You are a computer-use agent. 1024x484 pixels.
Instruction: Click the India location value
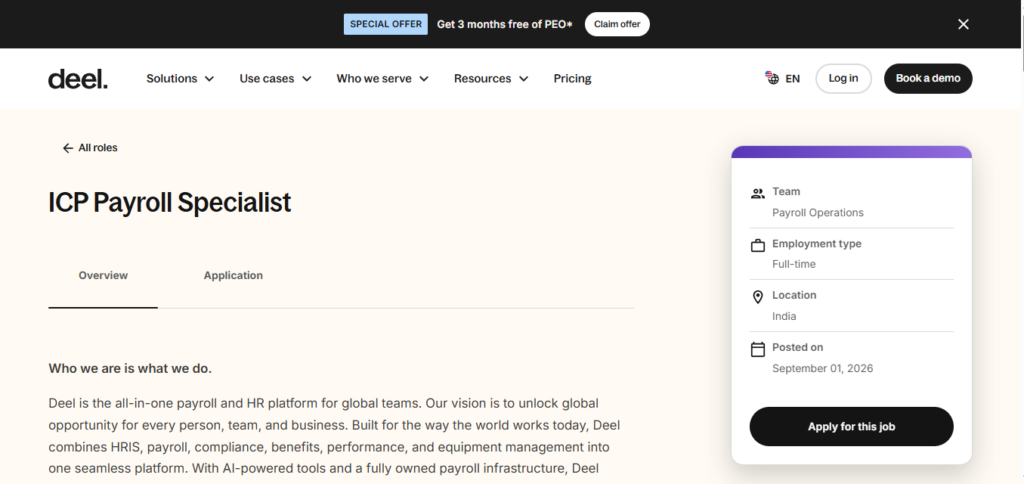click(784, 317)
